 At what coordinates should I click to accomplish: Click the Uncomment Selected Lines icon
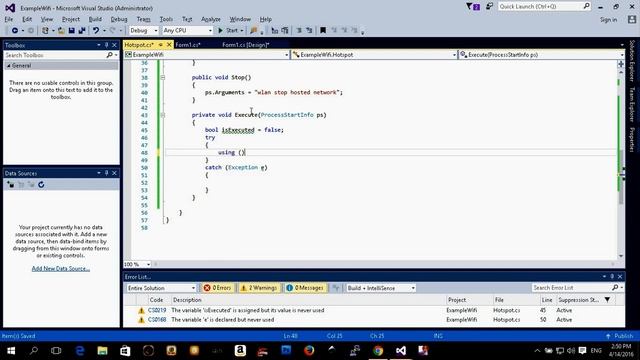click(x=309, y=31)
